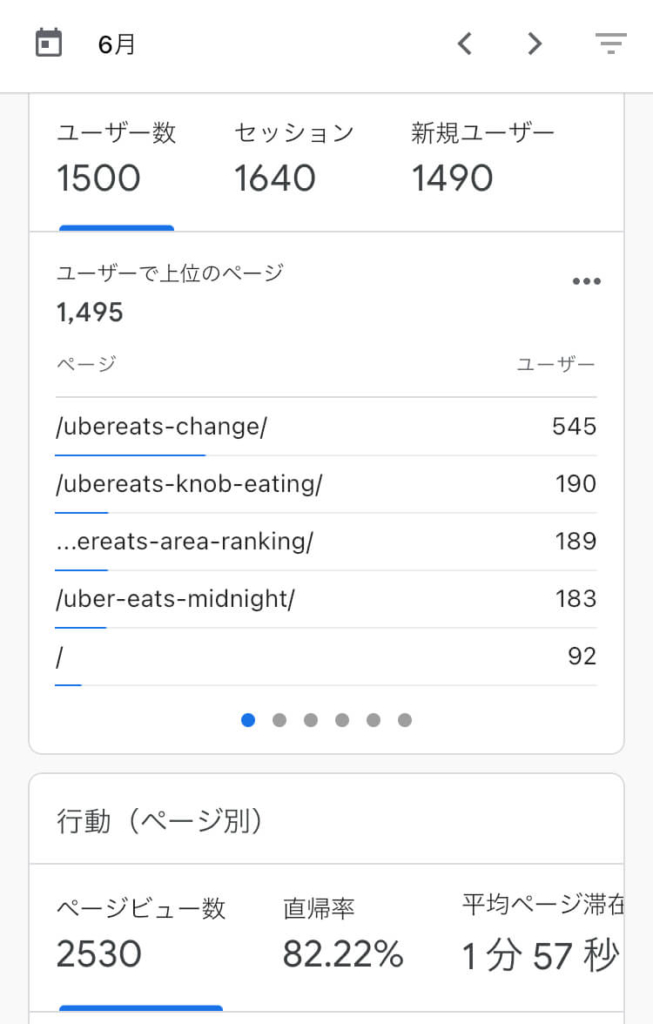The width and height of the screenshot is (653, 1024).
Task: Jump to the fourth pagination dot
Action: 342,720
